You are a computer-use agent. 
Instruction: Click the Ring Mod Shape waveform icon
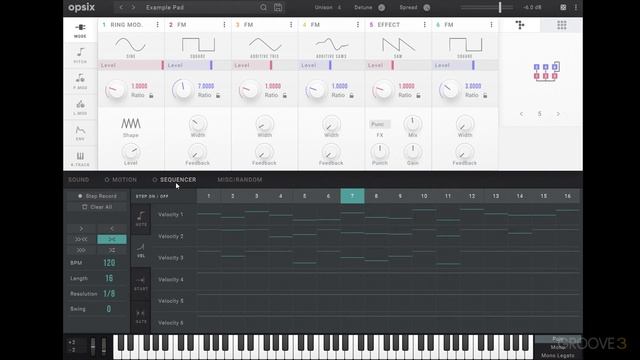[131, 123]
